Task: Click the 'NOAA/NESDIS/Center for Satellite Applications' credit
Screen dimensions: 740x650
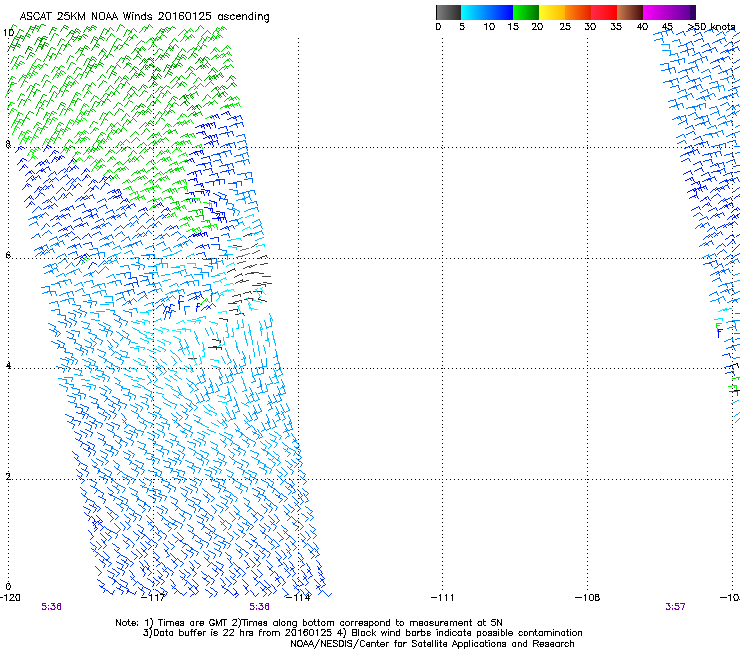Action: [x=432, y=644]
